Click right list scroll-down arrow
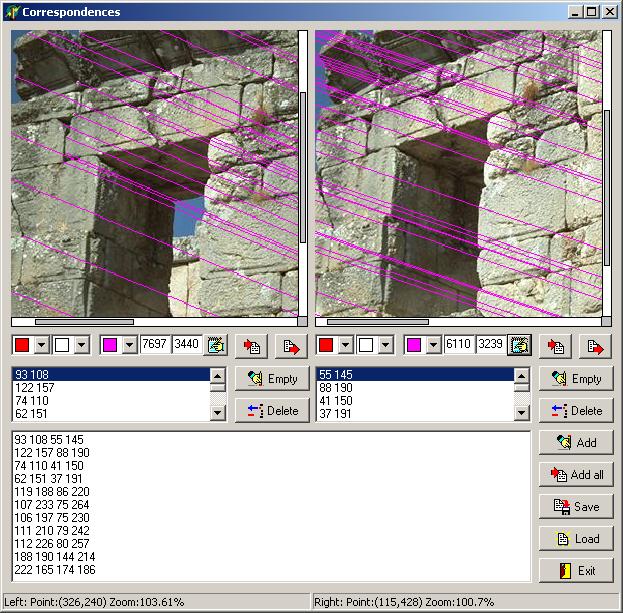The image size is (623, 613). point(522,413)
